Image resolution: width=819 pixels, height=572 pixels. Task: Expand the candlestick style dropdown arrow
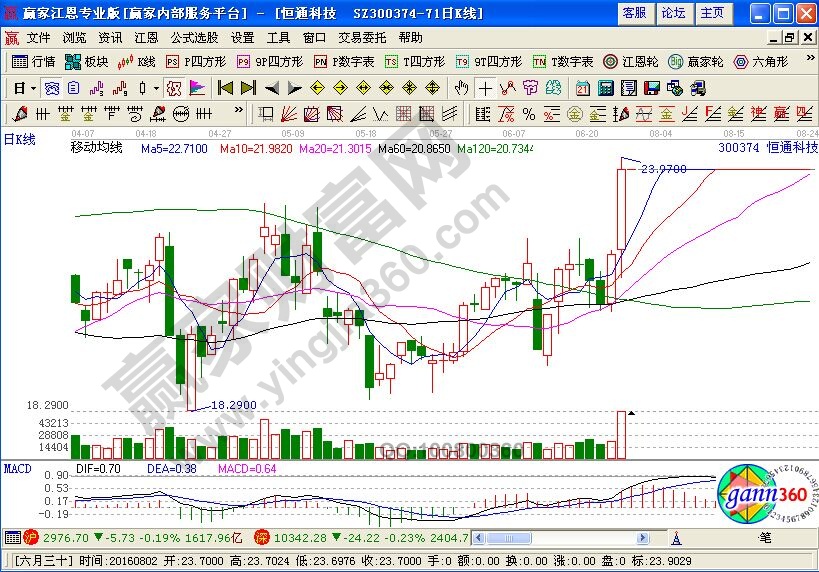[158, 87]
